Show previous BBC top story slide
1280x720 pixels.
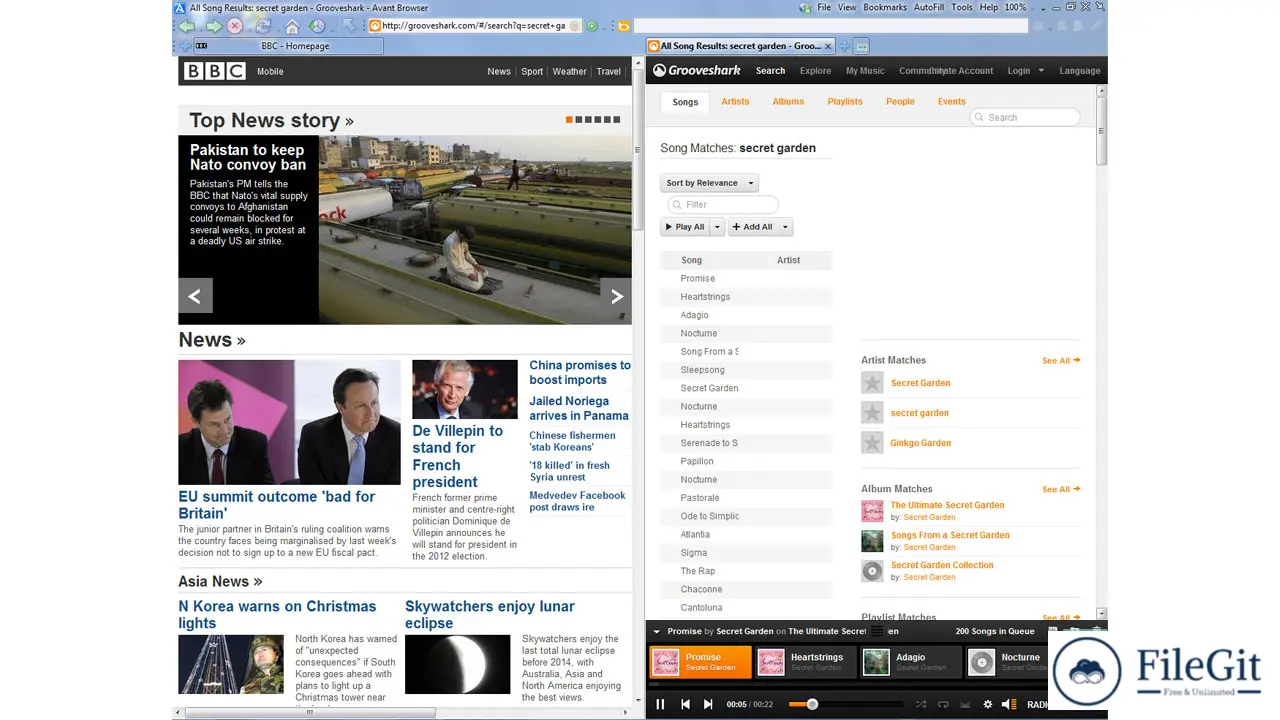(x=195, y=296)
